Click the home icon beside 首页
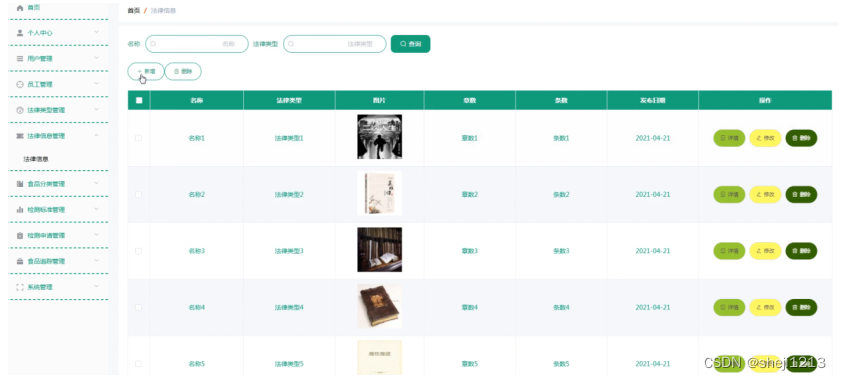 click(x=20, y=8)
